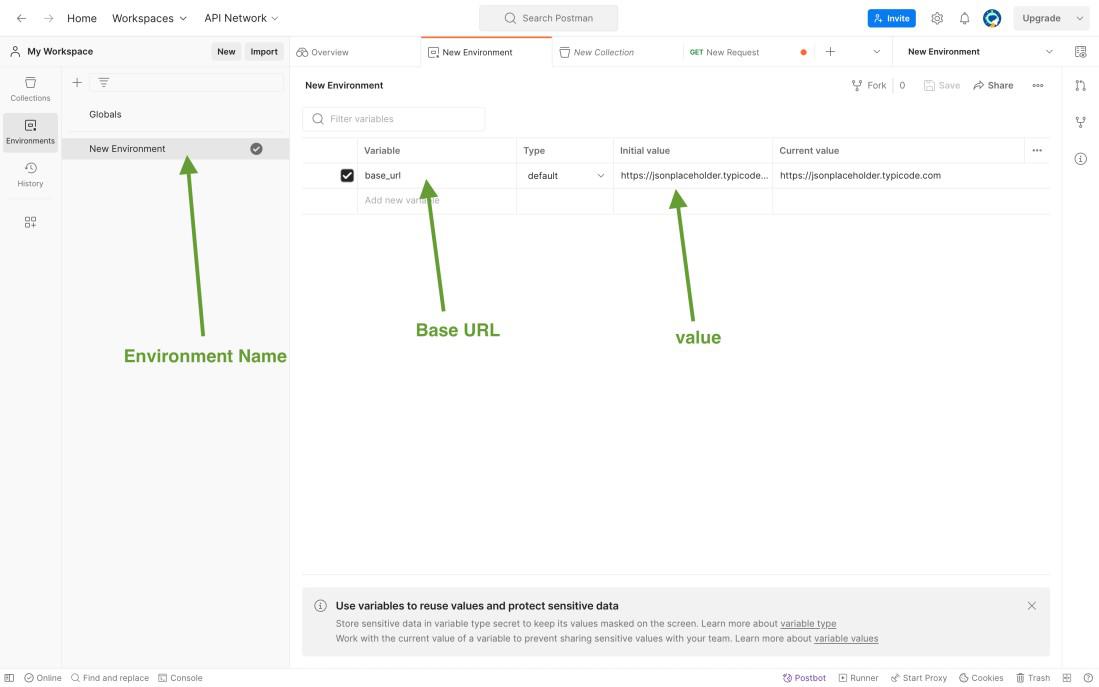Uncheck the base_url variable checkbox

347,175
